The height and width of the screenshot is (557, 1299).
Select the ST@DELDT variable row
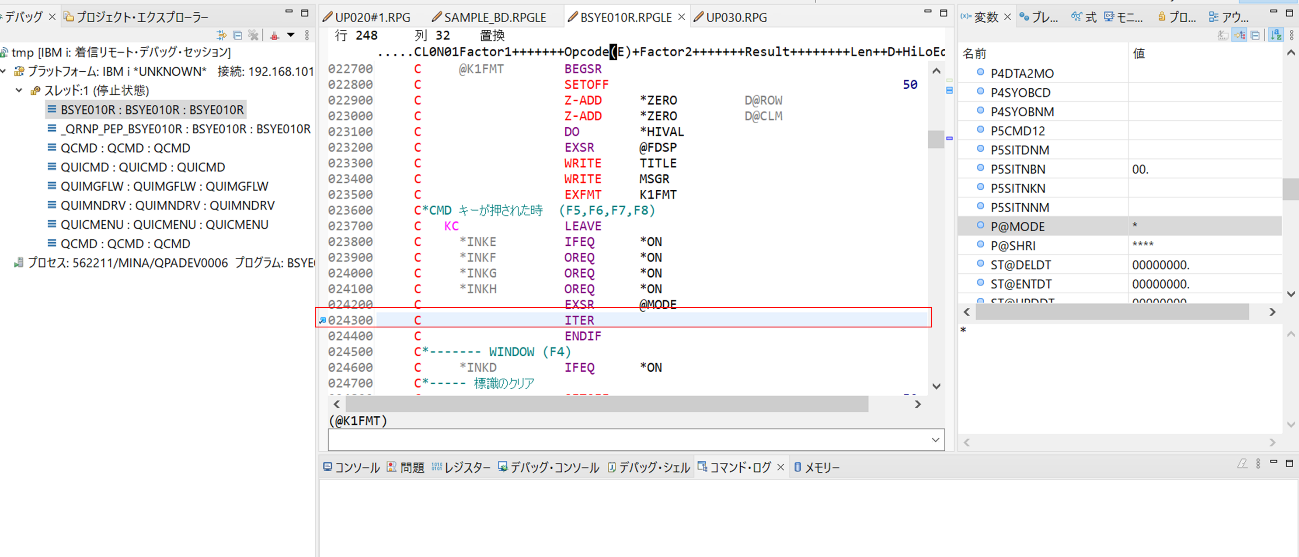click(1120, 264)
